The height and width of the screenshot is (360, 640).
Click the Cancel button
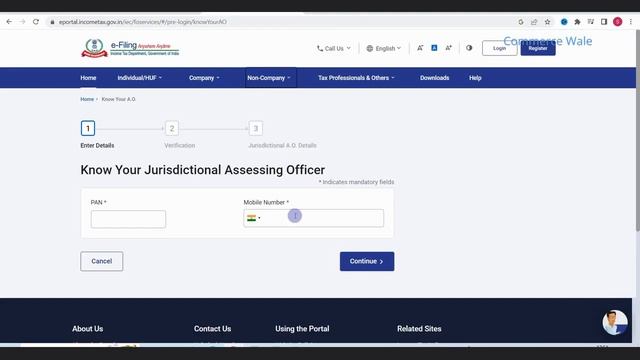pyautogui.click(x=102, y=261)
